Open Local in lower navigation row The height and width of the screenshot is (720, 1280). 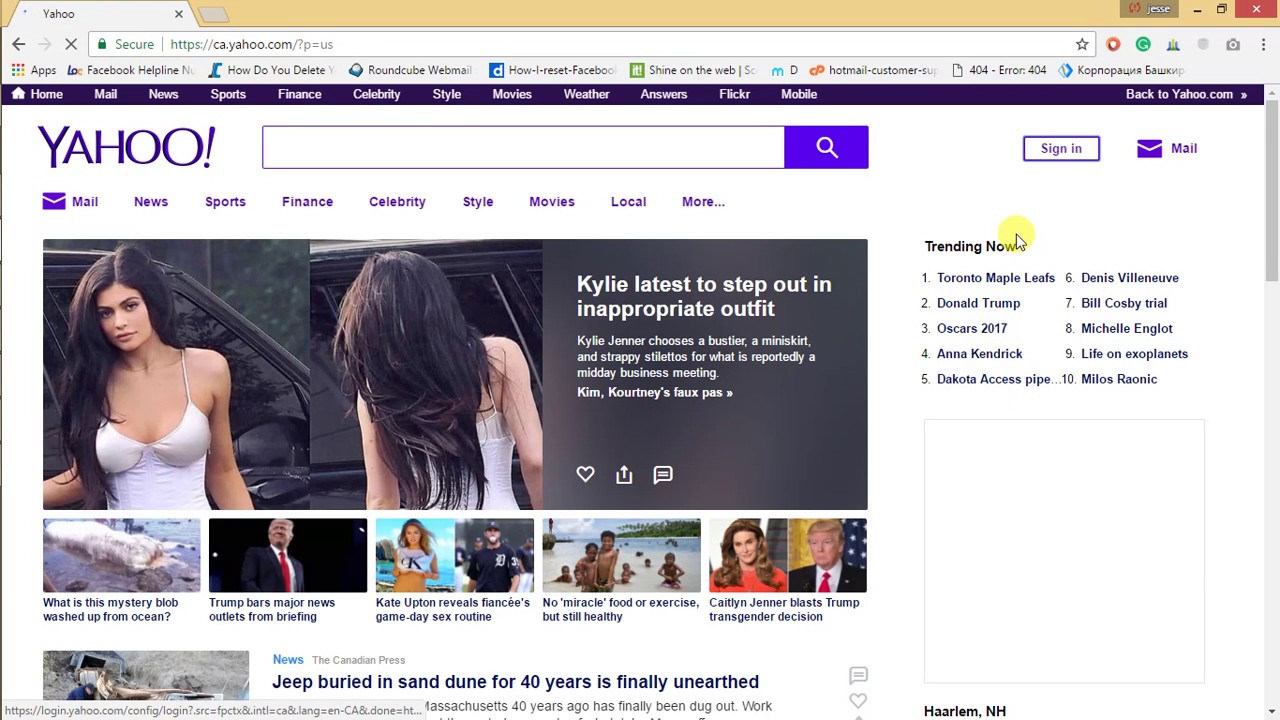pos(628,201)
